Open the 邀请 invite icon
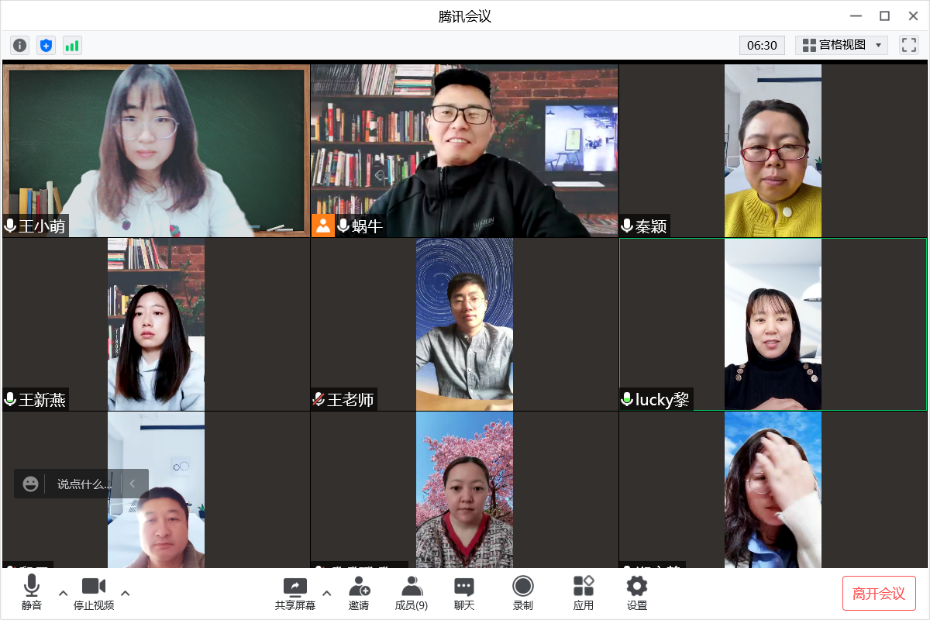Screen dimensions: 930x620 coord(358,592)
